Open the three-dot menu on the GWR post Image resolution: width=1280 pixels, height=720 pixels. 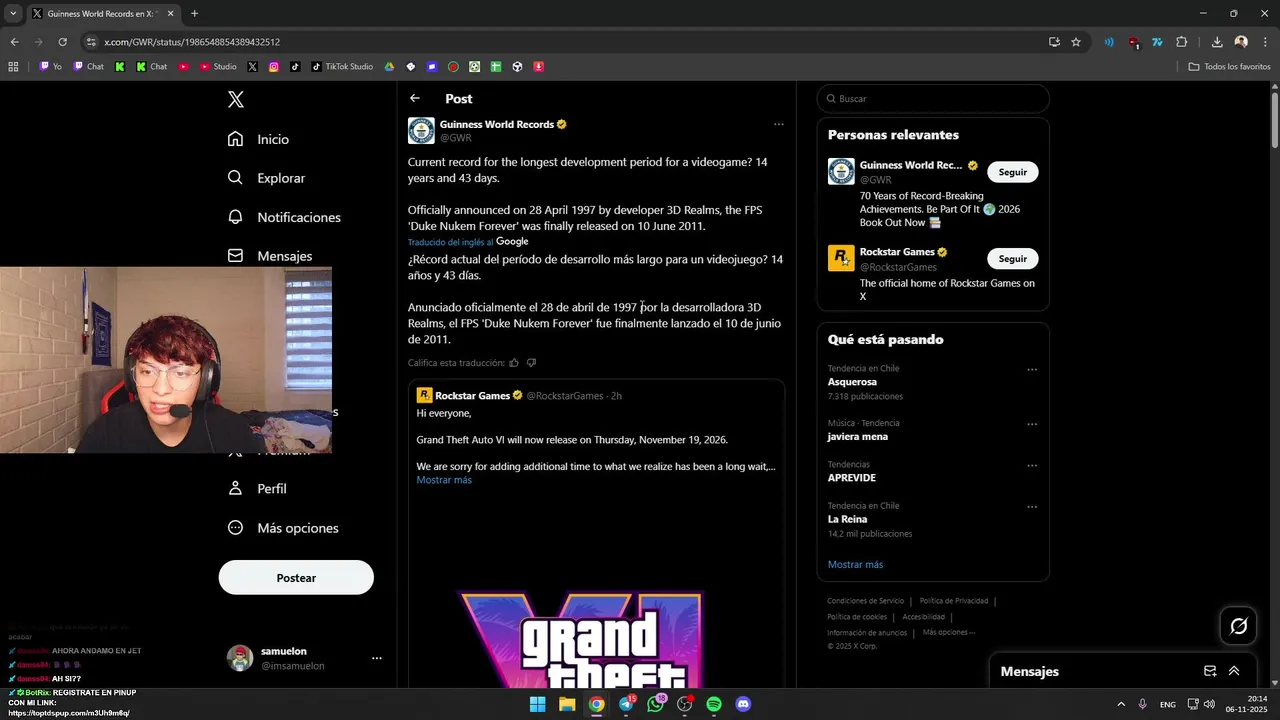coord(778,125)
